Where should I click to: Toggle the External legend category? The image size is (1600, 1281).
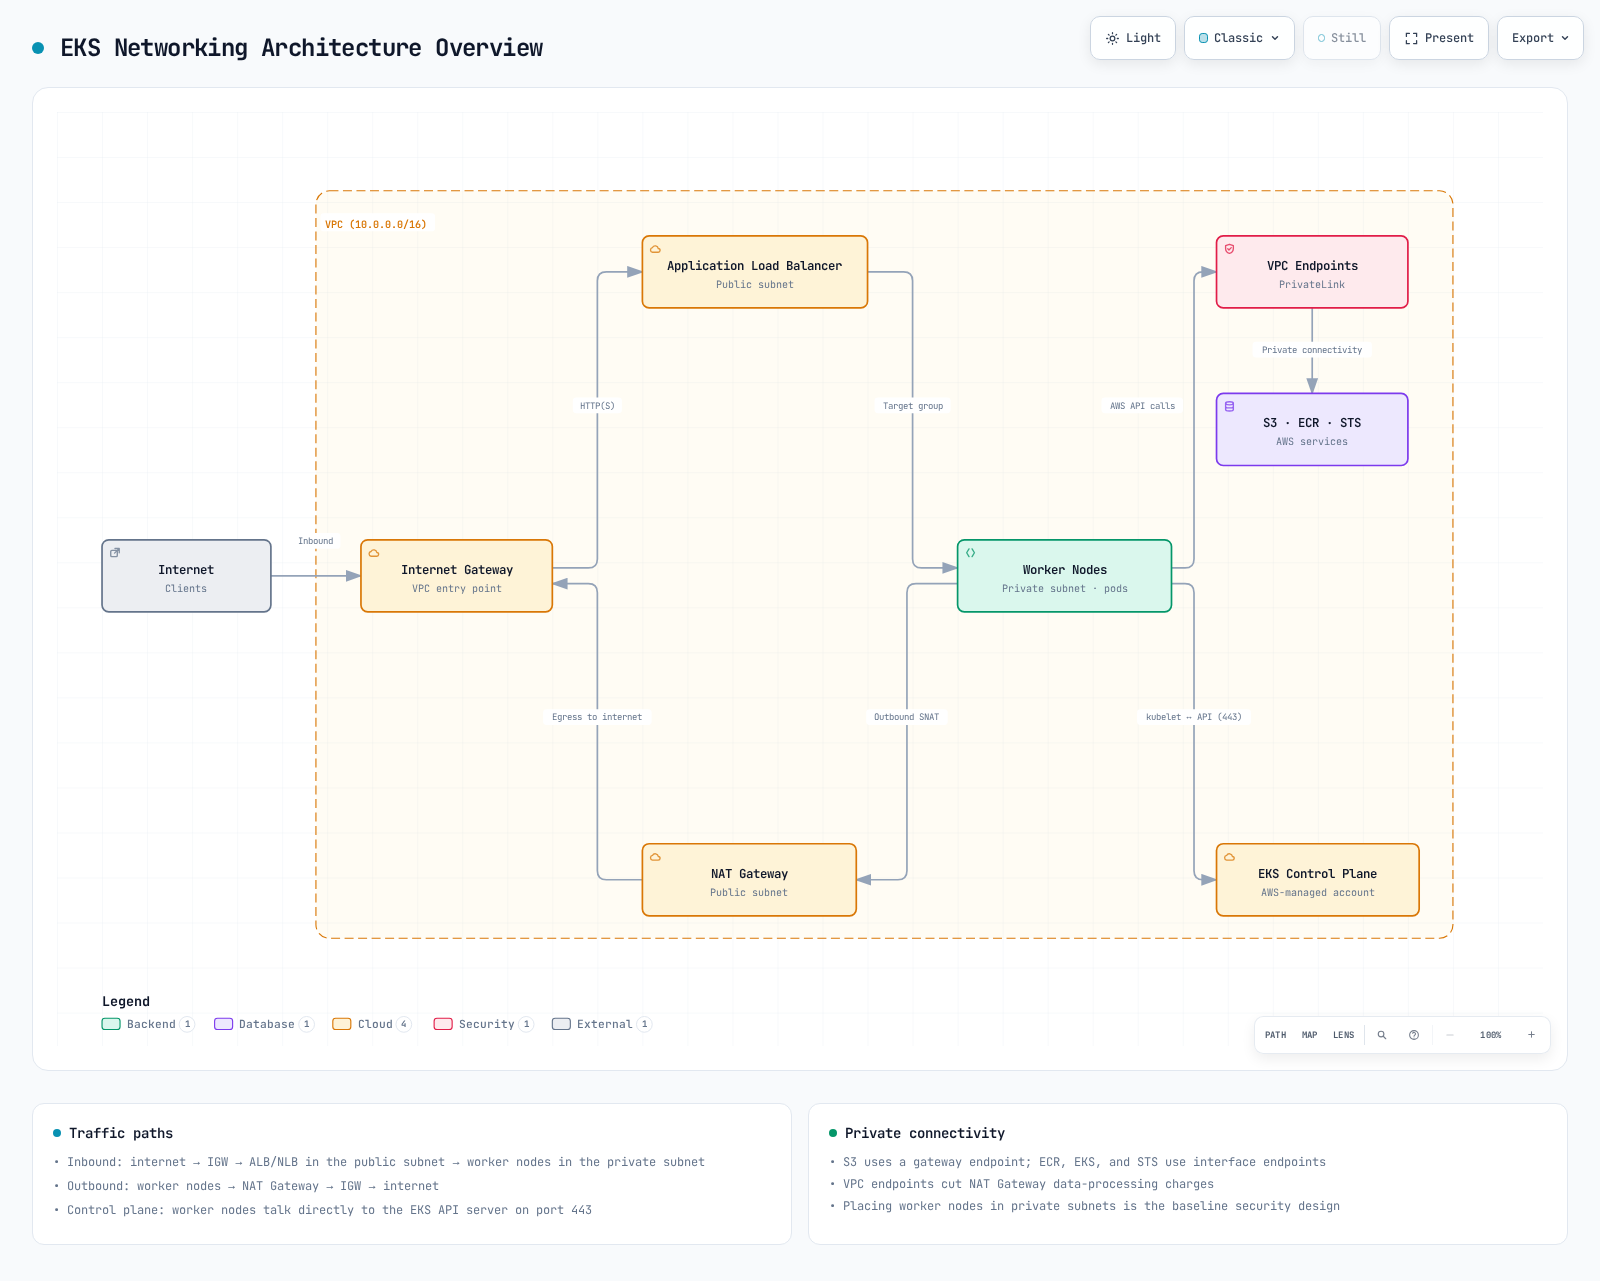[602, 1024]
